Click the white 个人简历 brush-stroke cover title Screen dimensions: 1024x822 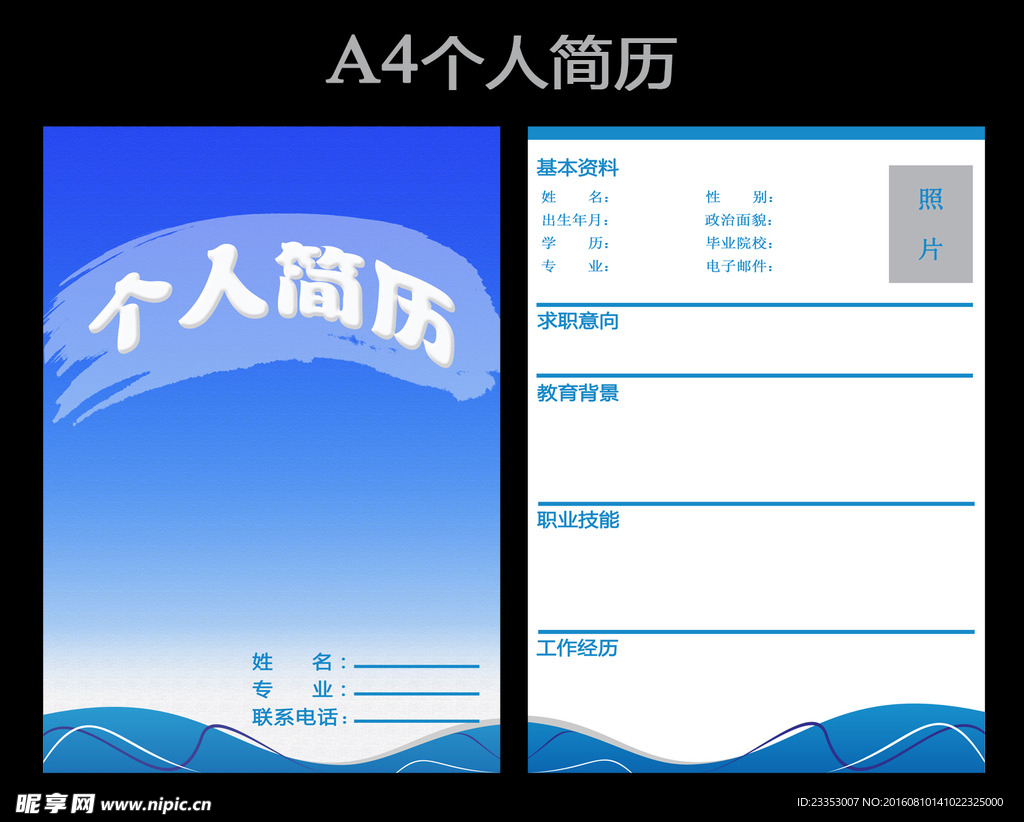(272, 302)
